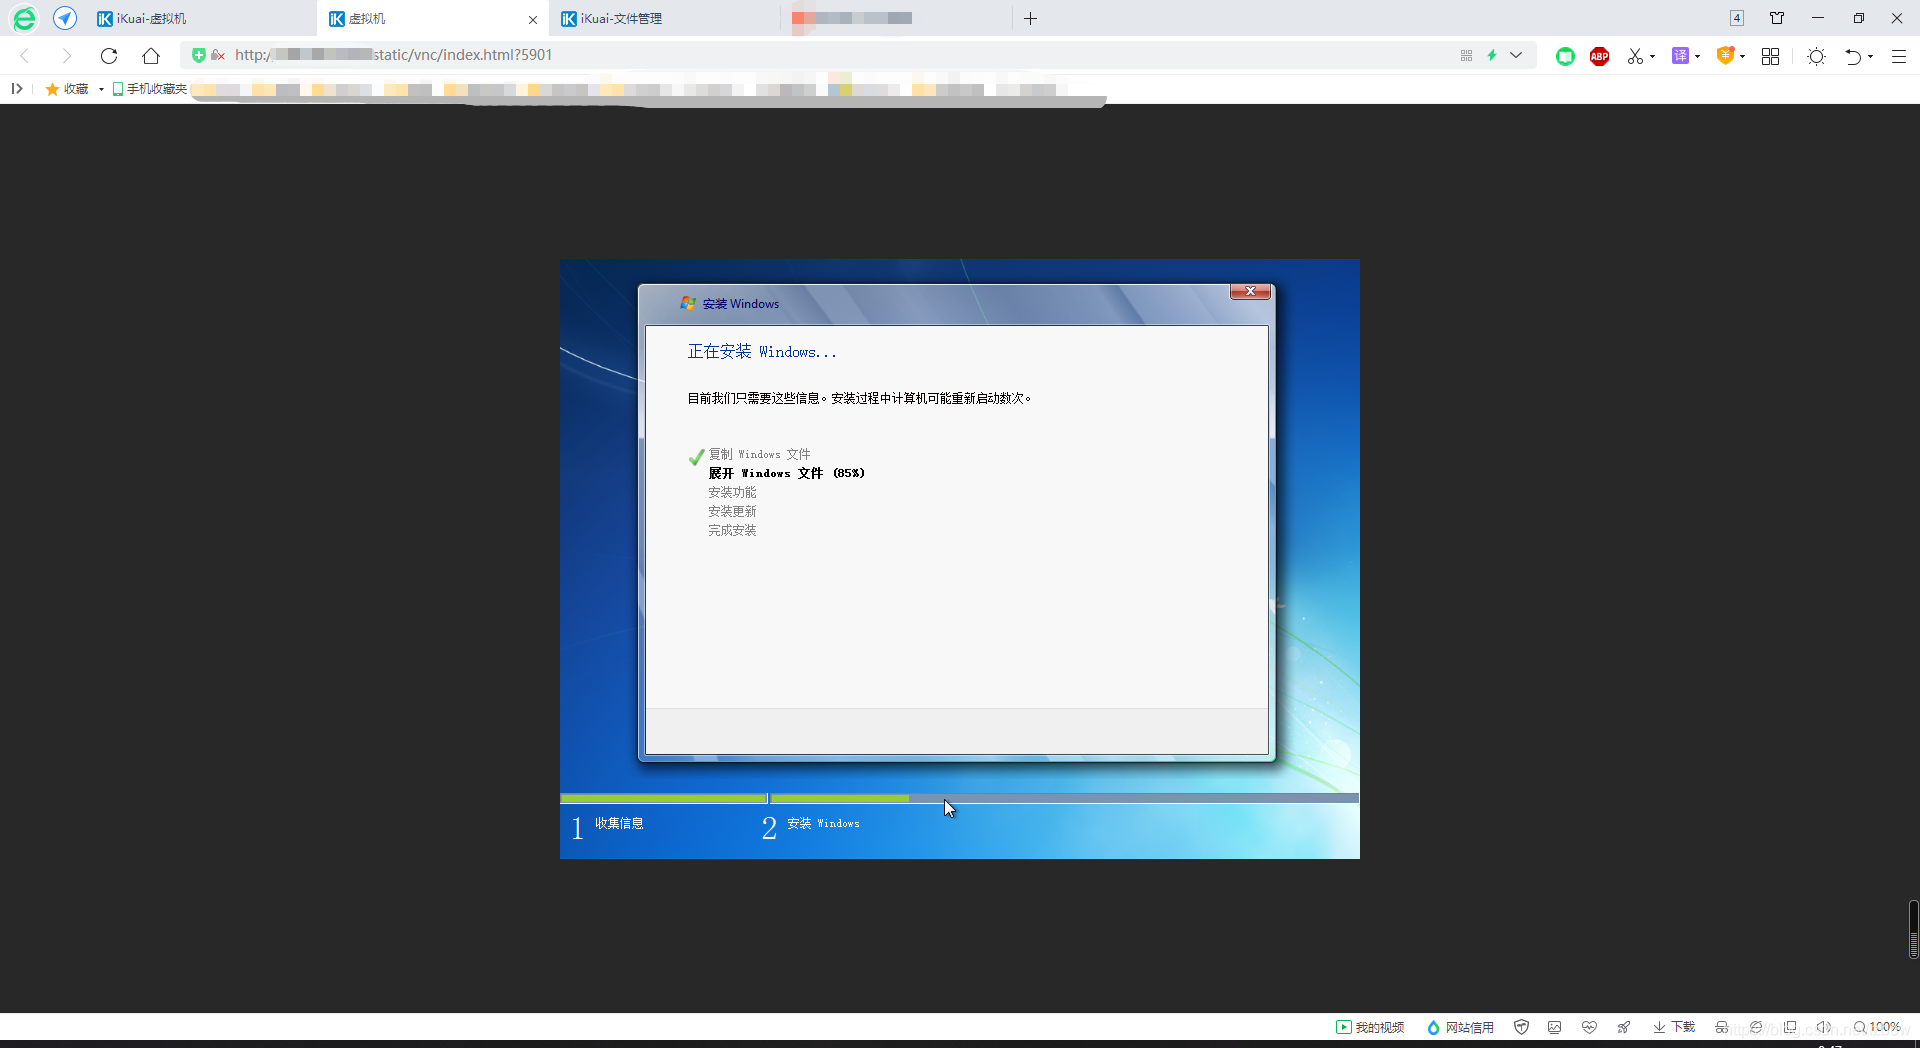Open the 收藏 favorites star button

click(67, 89)
